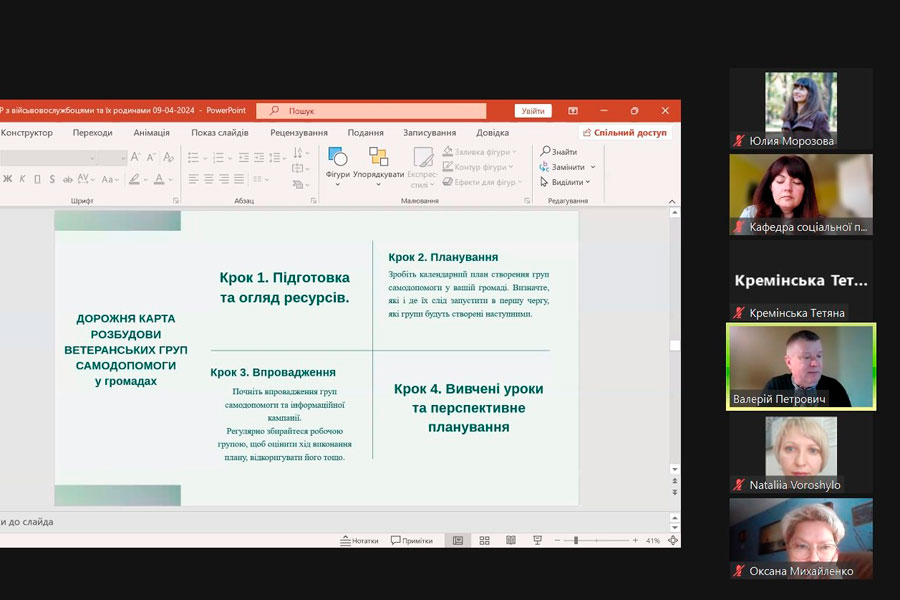This screenshot has width=900, height=600.
Task: Click the font color icon
Action: (x=158, y=180)
